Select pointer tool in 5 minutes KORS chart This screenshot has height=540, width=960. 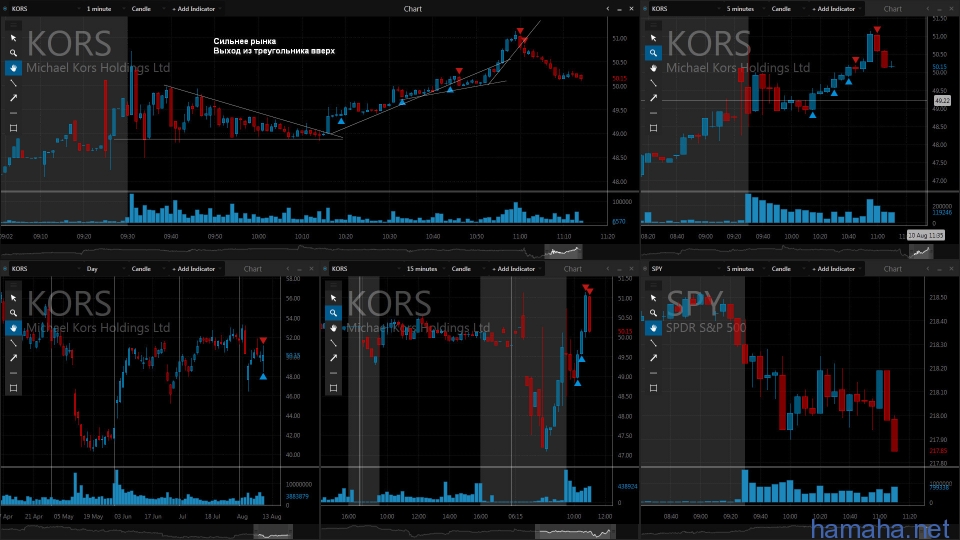653,38
